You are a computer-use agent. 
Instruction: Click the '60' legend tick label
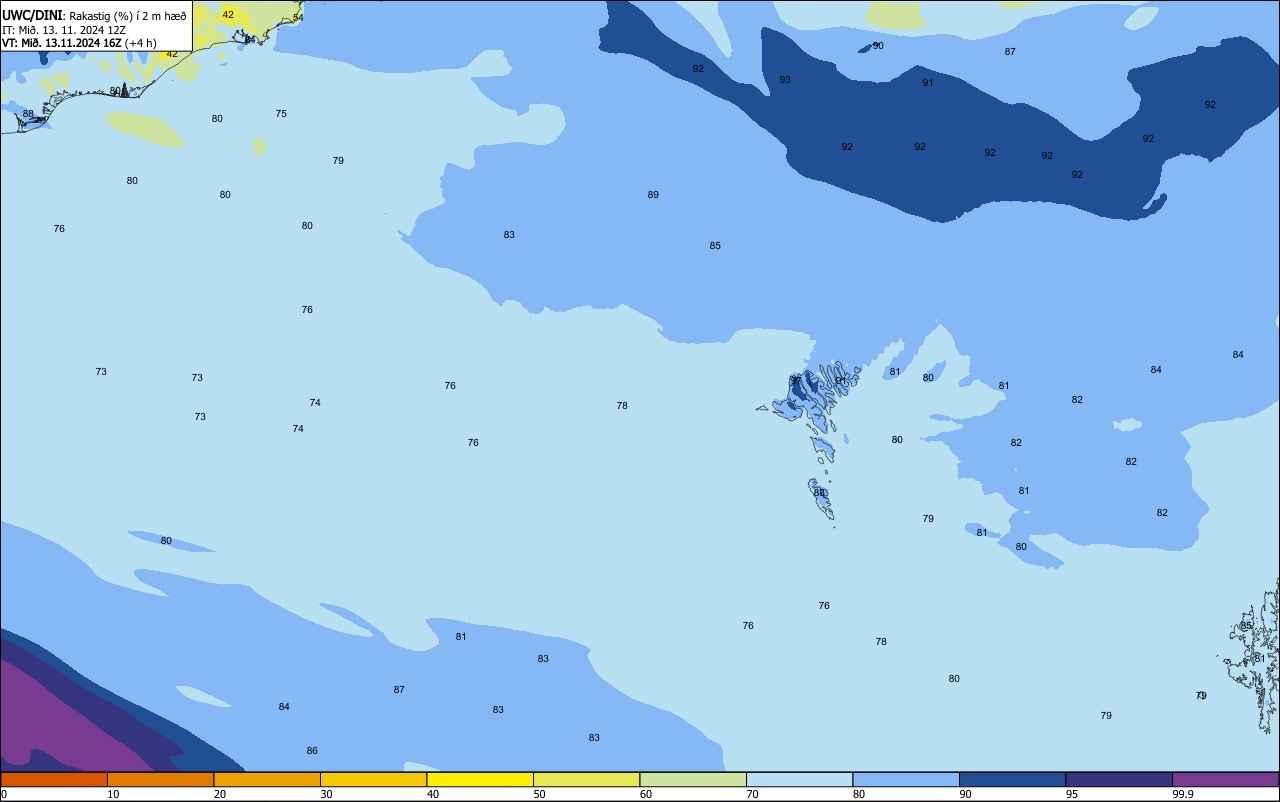(646, 794)
